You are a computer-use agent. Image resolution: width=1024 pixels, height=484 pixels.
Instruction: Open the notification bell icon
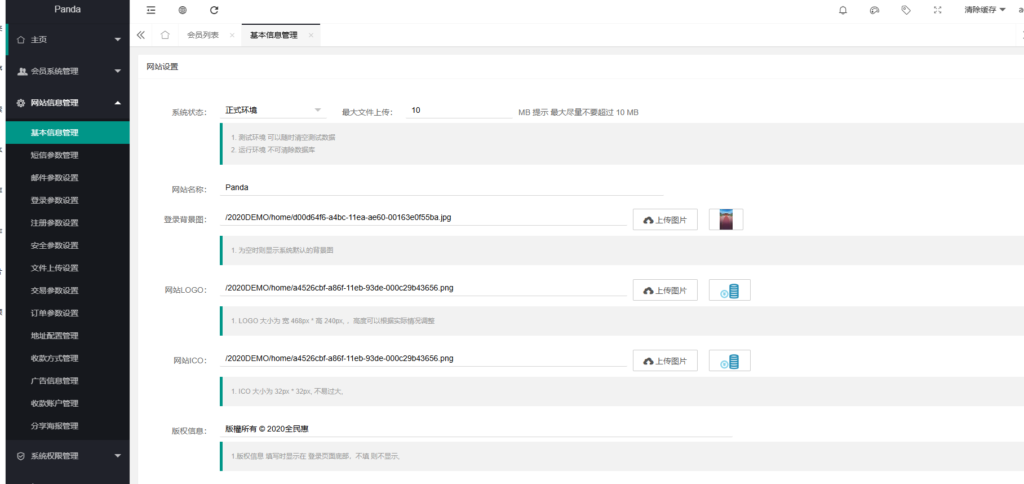click(843, 10)
